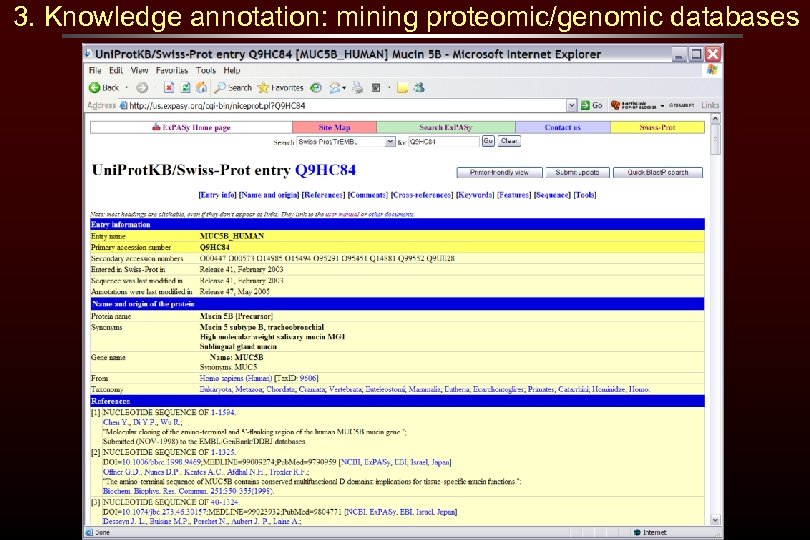The height and width of the screenshot is (540, 810).
Task: Click the Forward navigation arrow icon
Action: click(x=142, y=88)
